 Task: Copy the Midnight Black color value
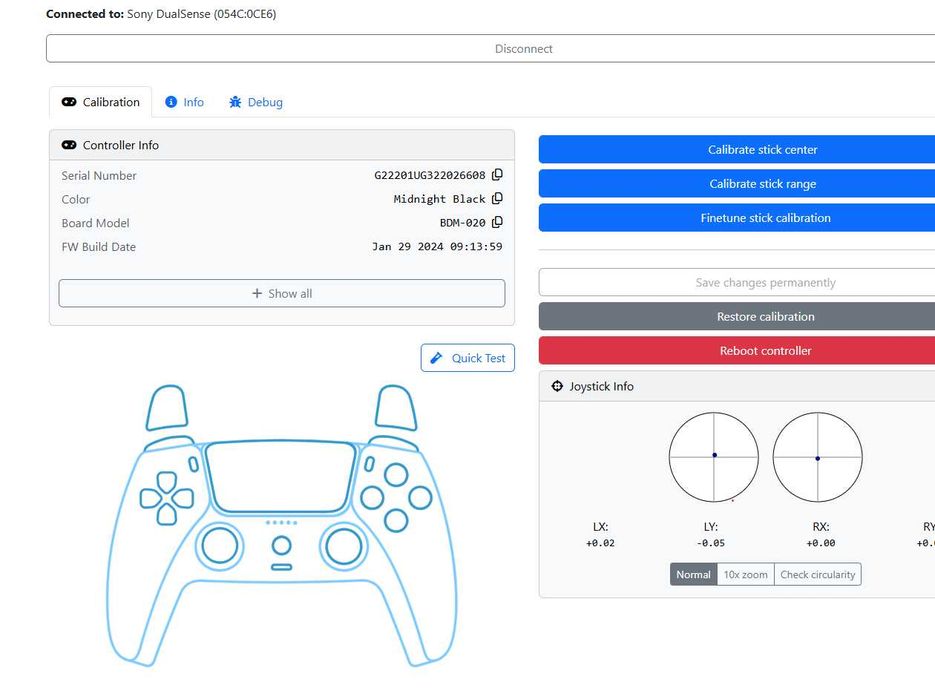[497, 199]
